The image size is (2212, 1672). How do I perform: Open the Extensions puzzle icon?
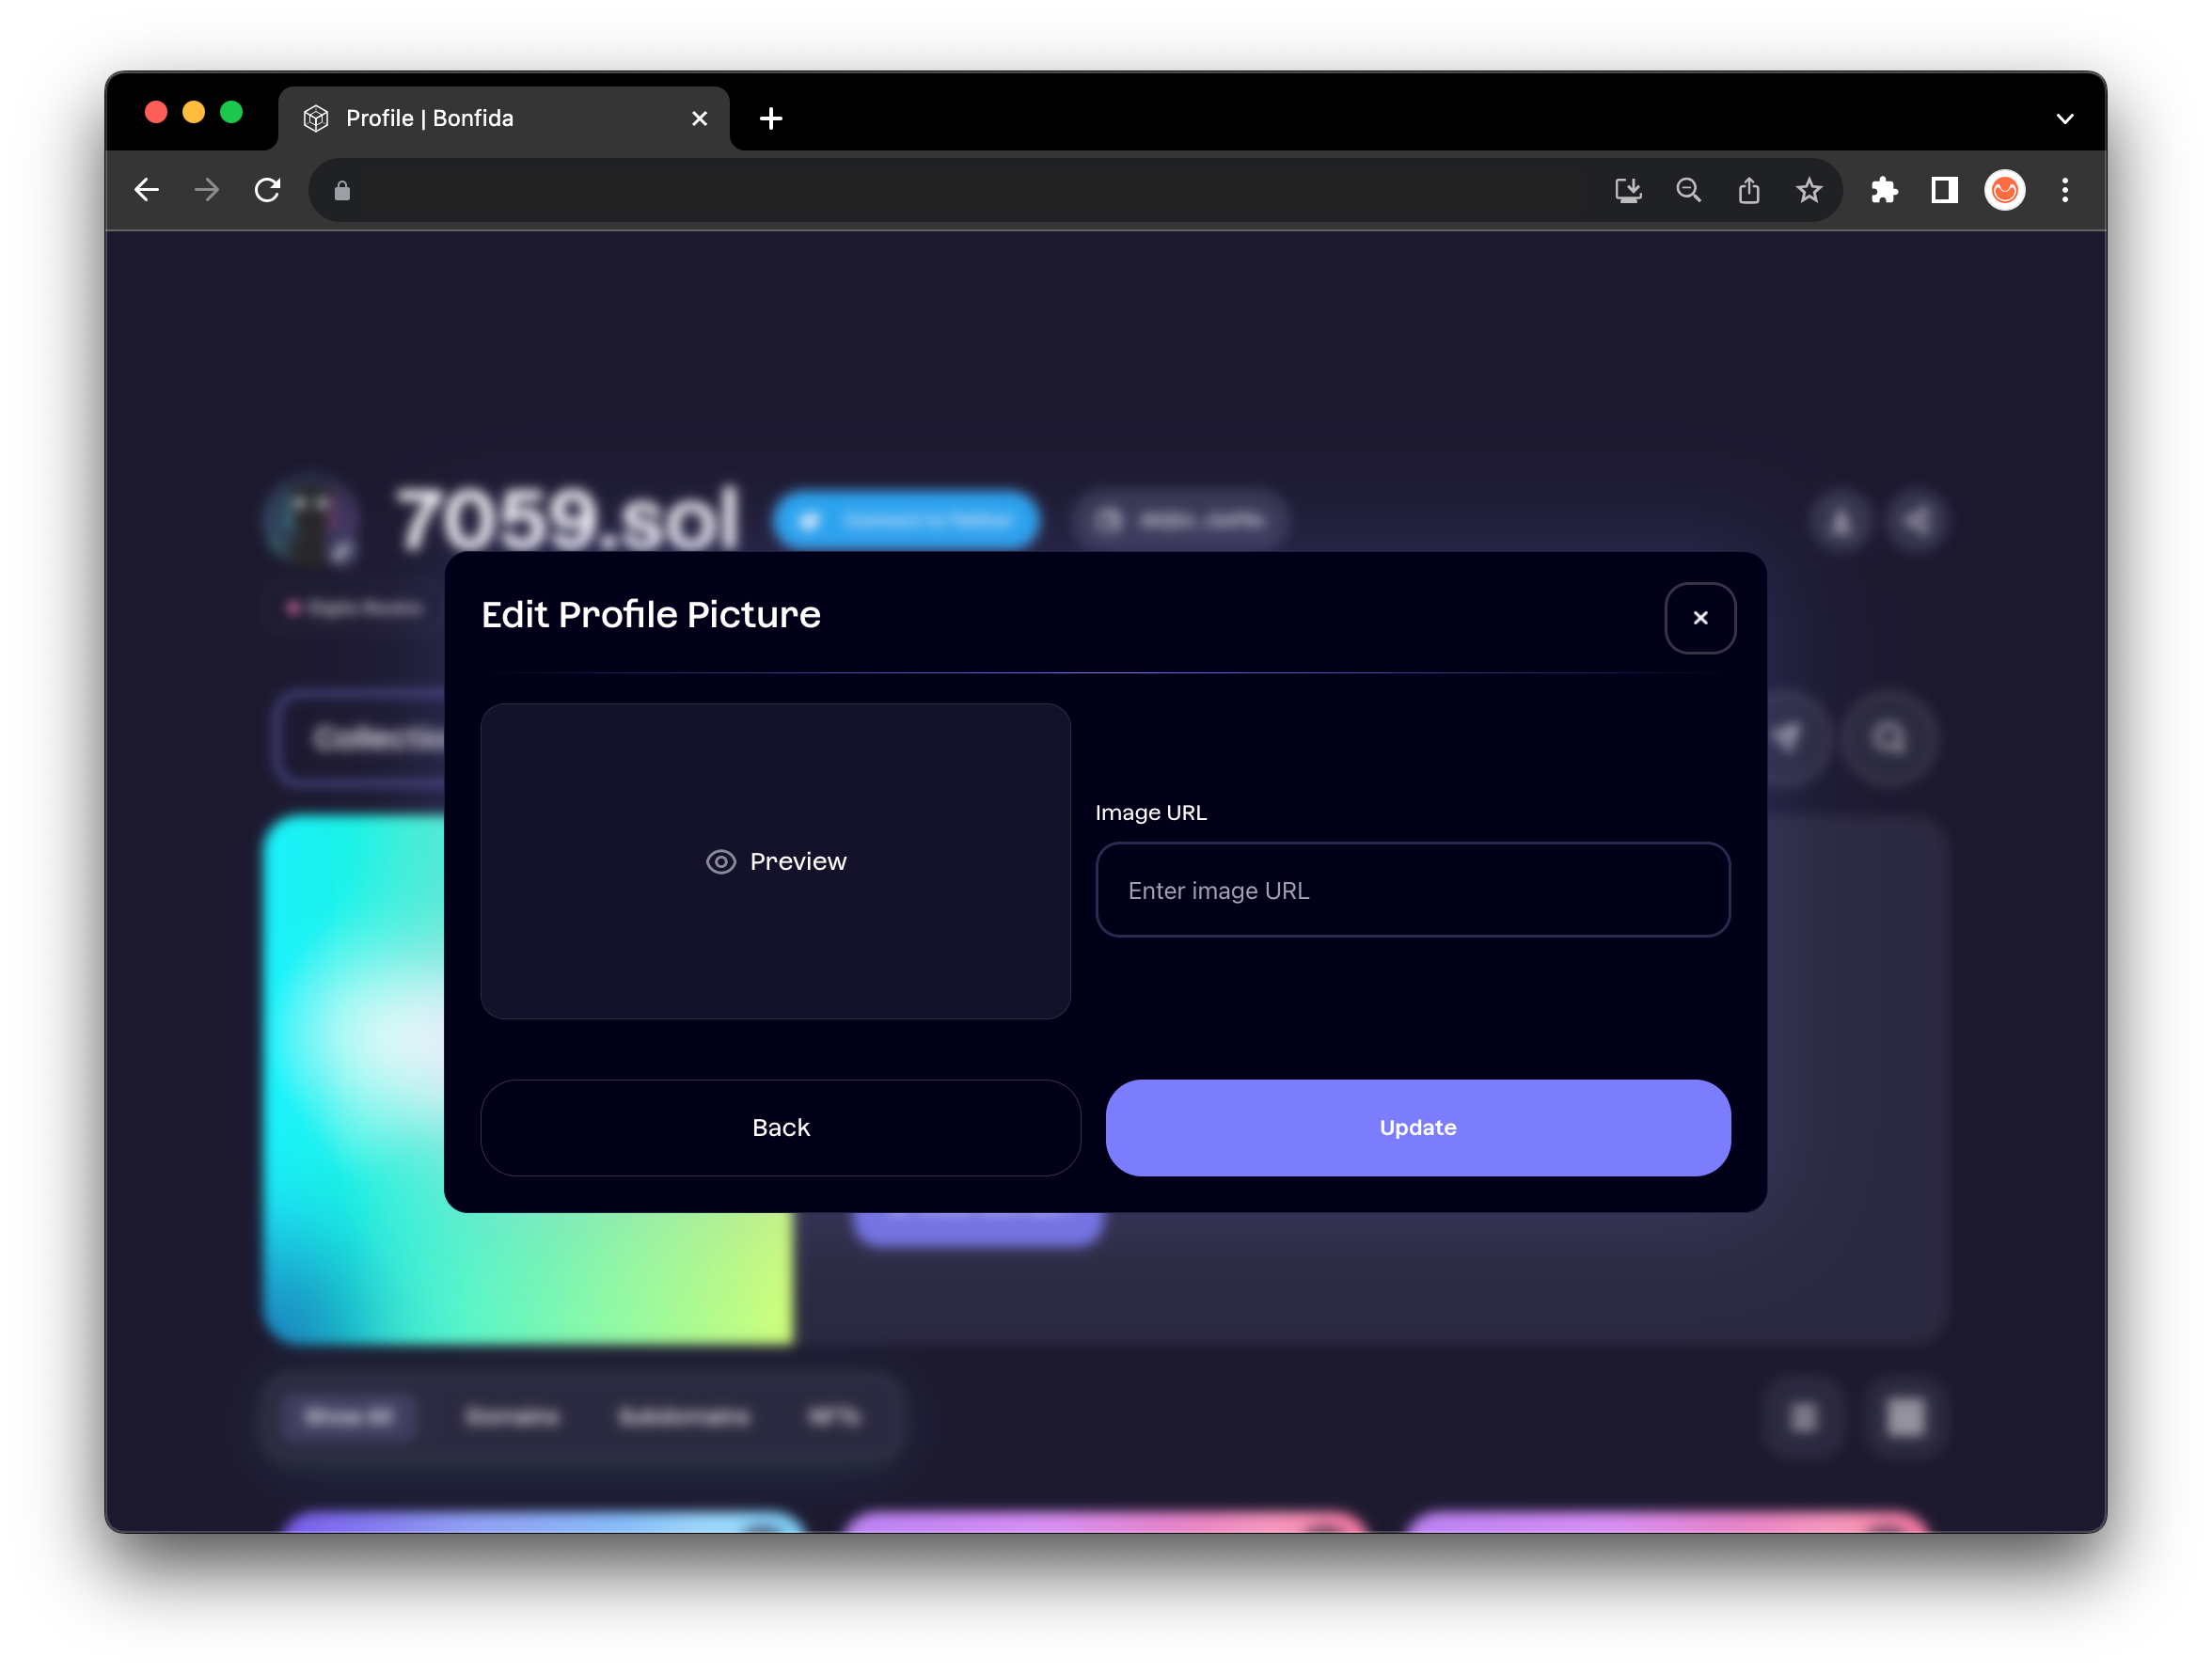(x=1884, y=190)
